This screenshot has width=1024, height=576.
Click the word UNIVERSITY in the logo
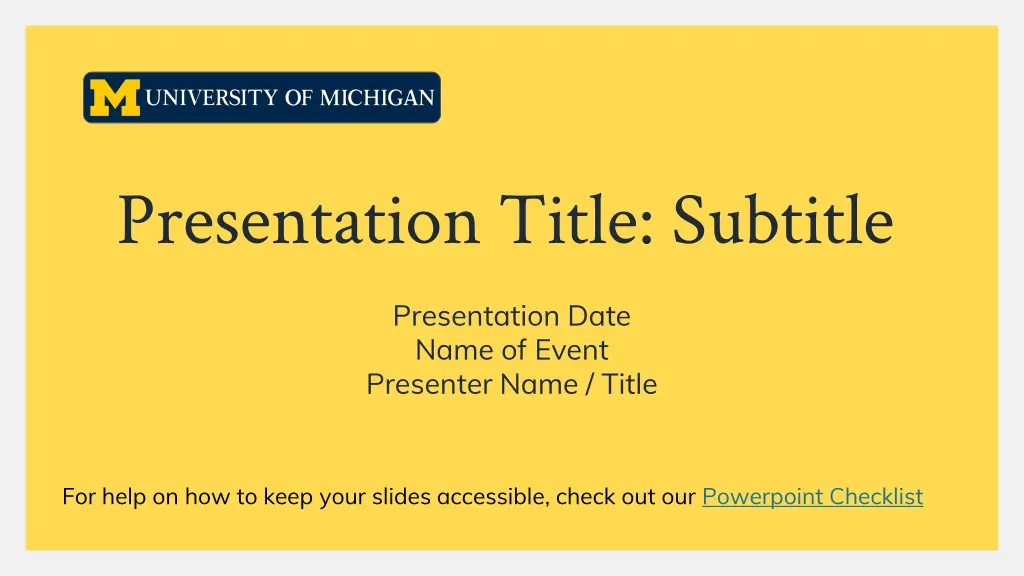pos(212,97)
